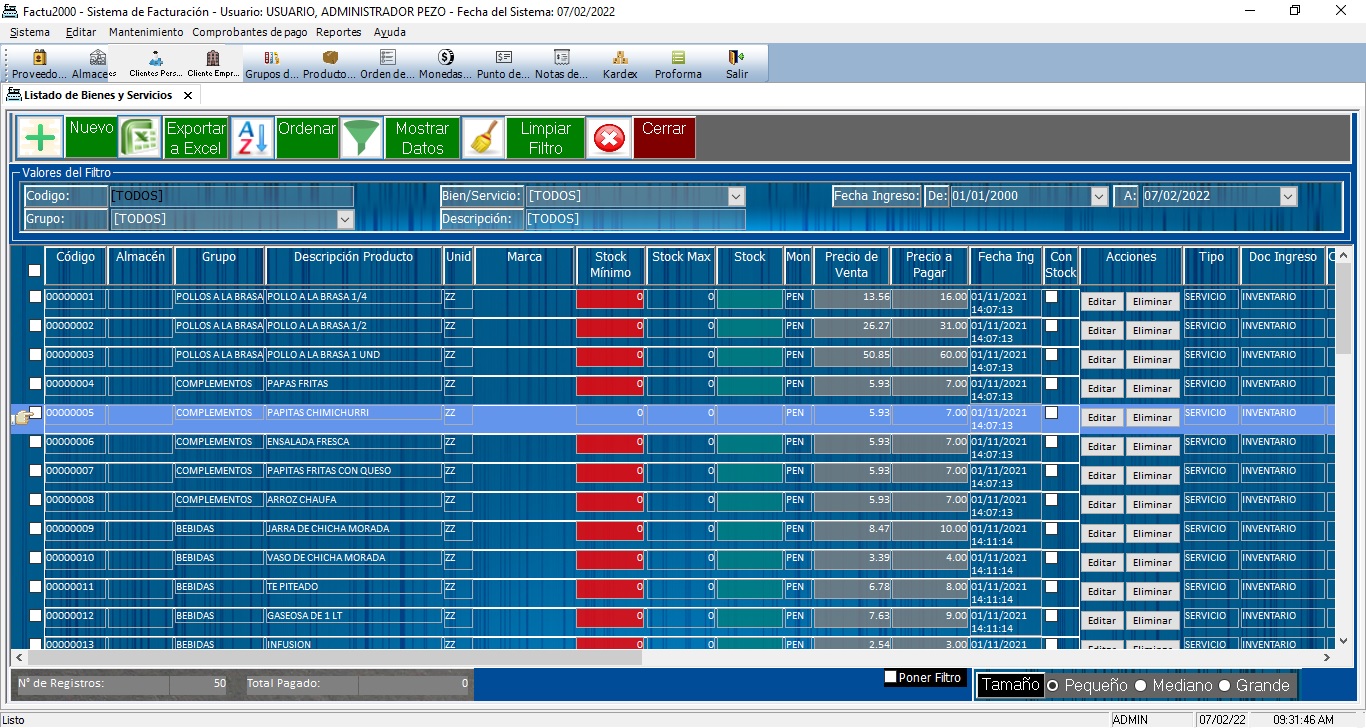Open the Proveedores toolbar icon
This screenshot has width=1366, height=728.
click(x=40, y=64)
